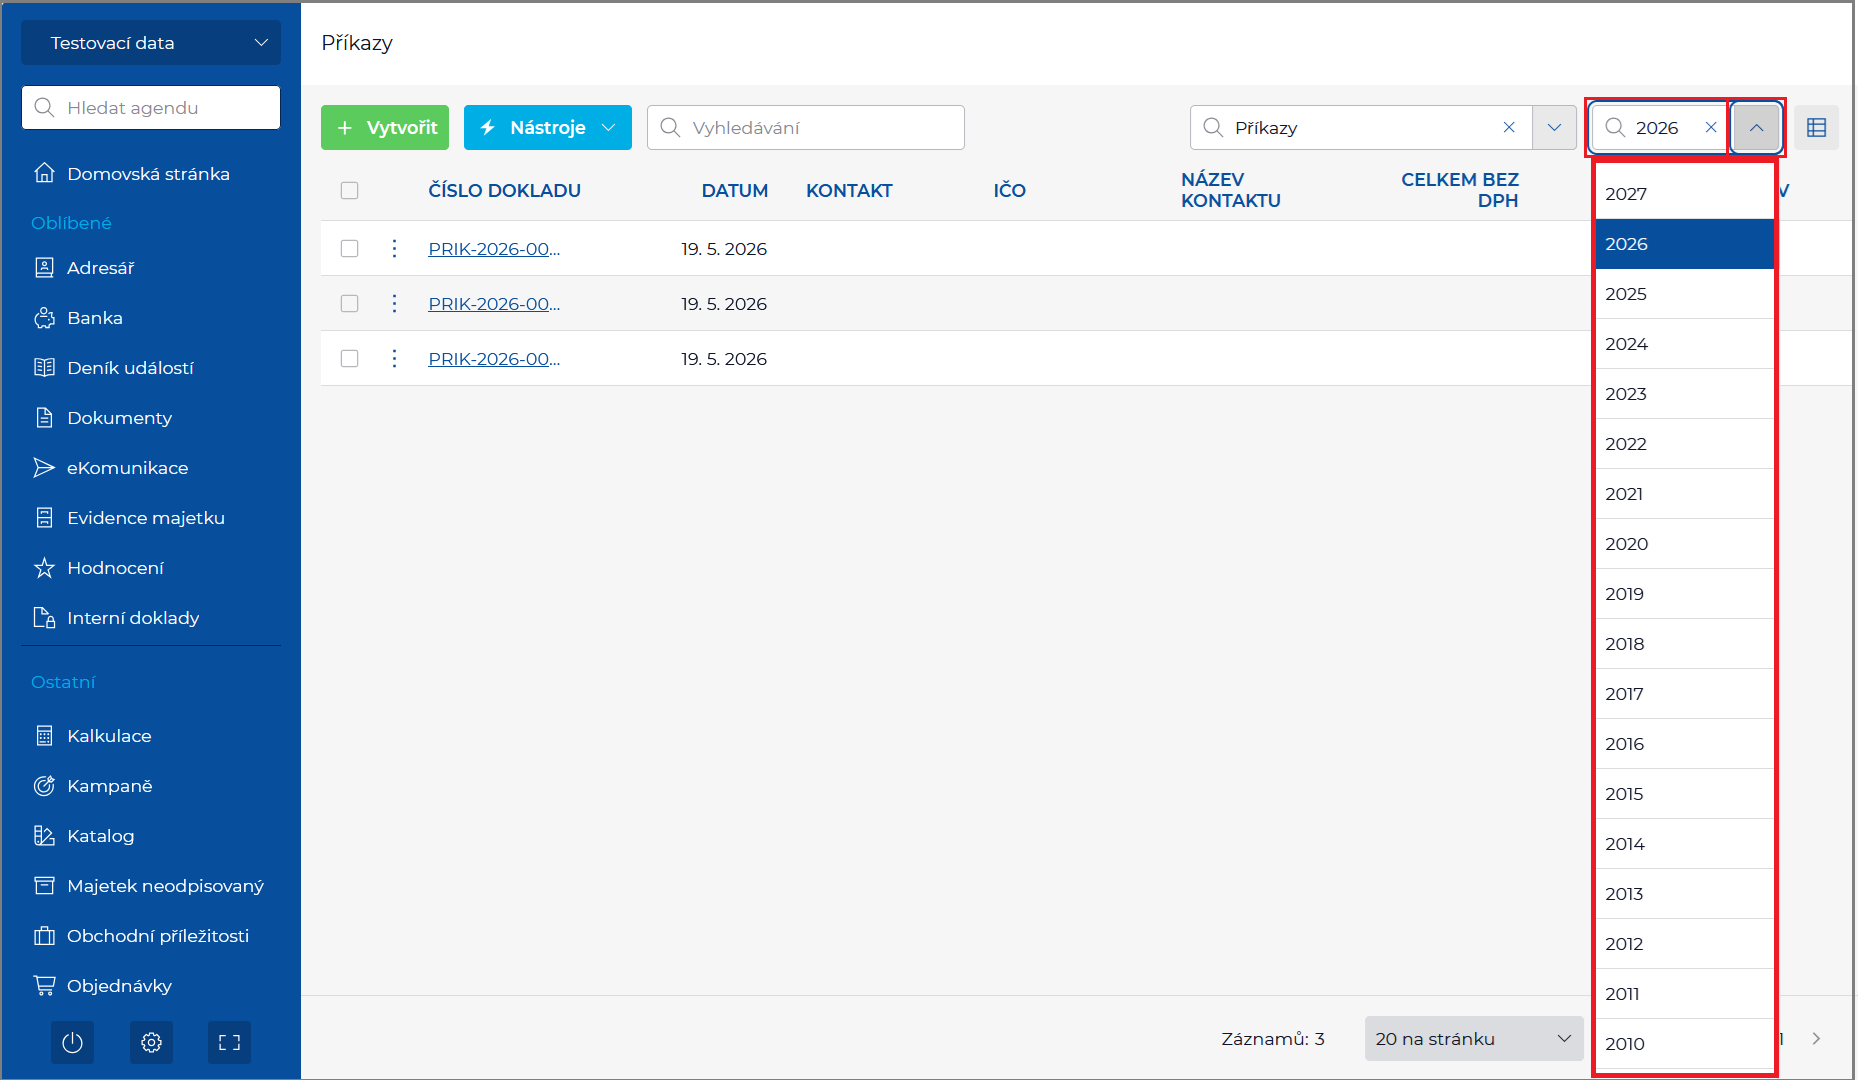
Task: Open the 20 na stránku page size dropdown
Action: point(1474,1039)
